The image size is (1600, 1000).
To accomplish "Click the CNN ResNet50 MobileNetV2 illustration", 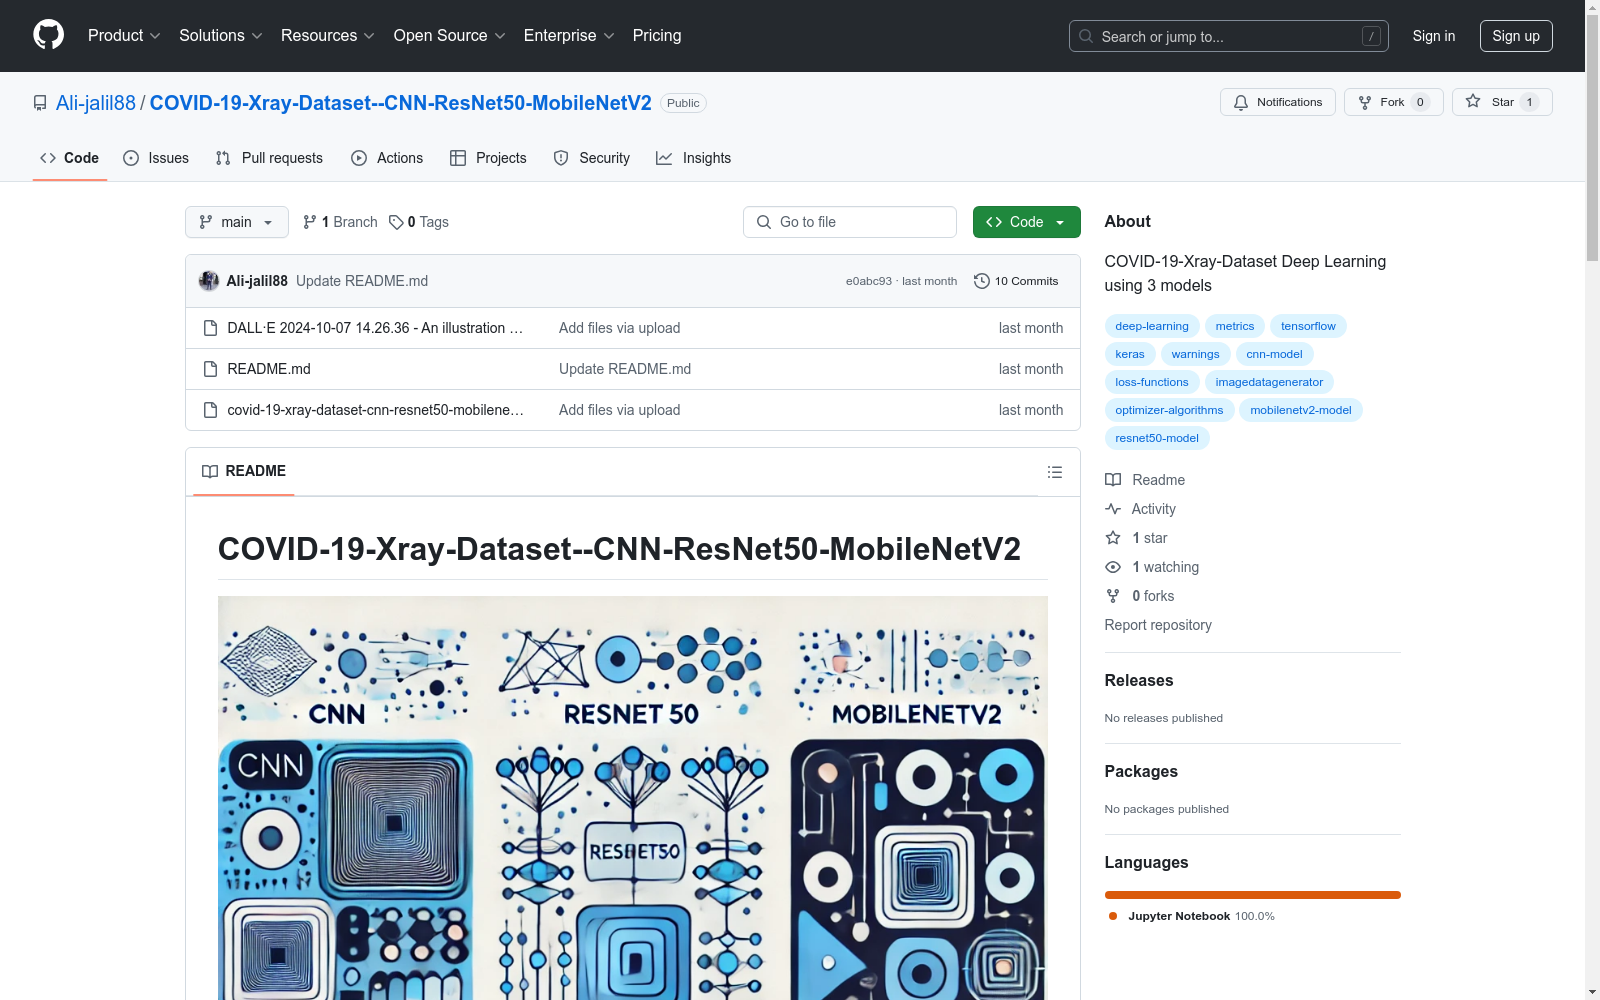I will pos(633,798).
